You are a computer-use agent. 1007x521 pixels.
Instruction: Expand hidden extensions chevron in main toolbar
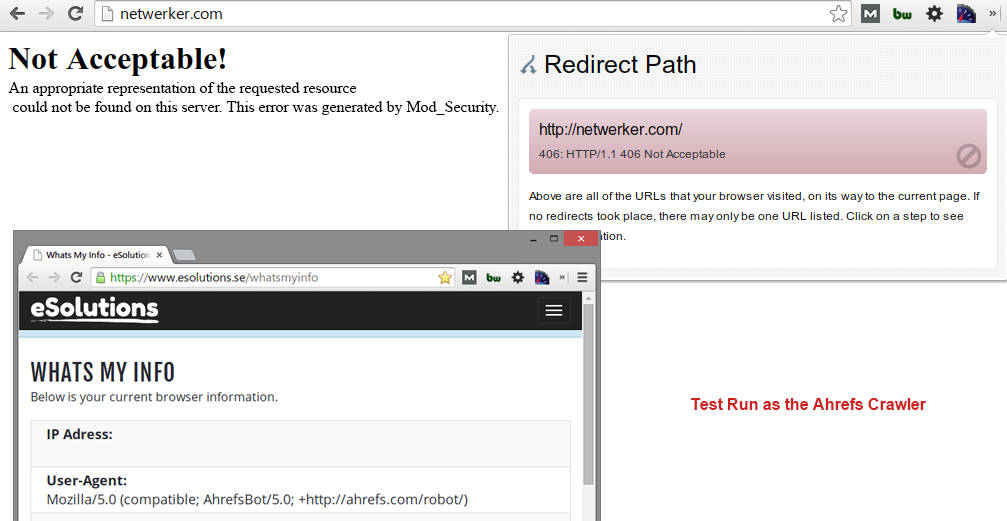(992, 14)
